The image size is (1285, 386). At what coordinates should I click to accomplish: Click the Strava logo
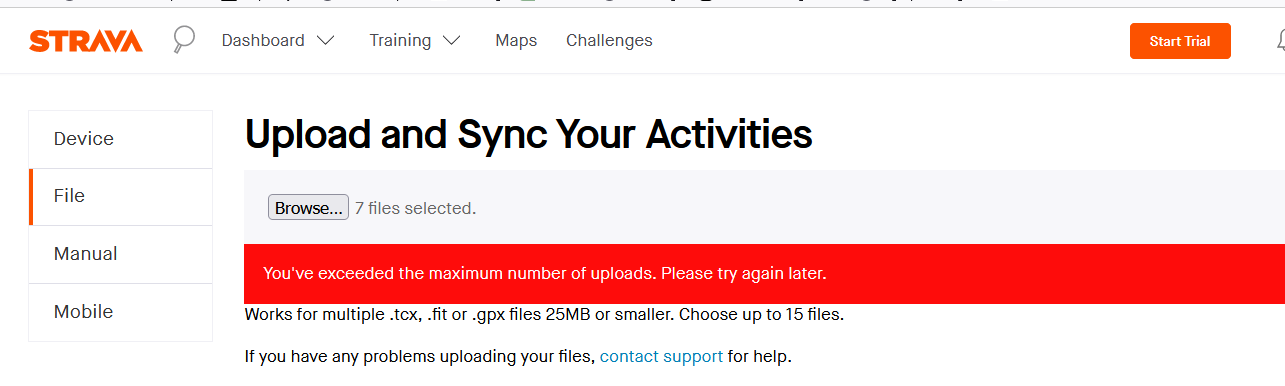click(x=86, y=41)
